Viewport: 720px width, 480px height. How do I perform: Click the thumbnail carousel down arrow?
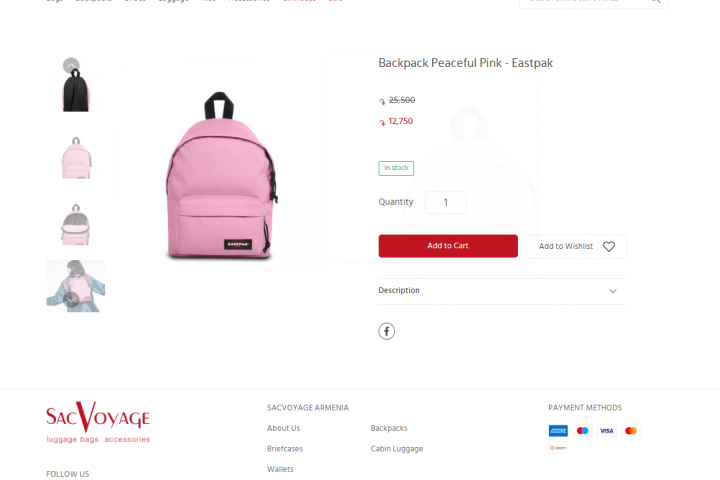point(71,299)
